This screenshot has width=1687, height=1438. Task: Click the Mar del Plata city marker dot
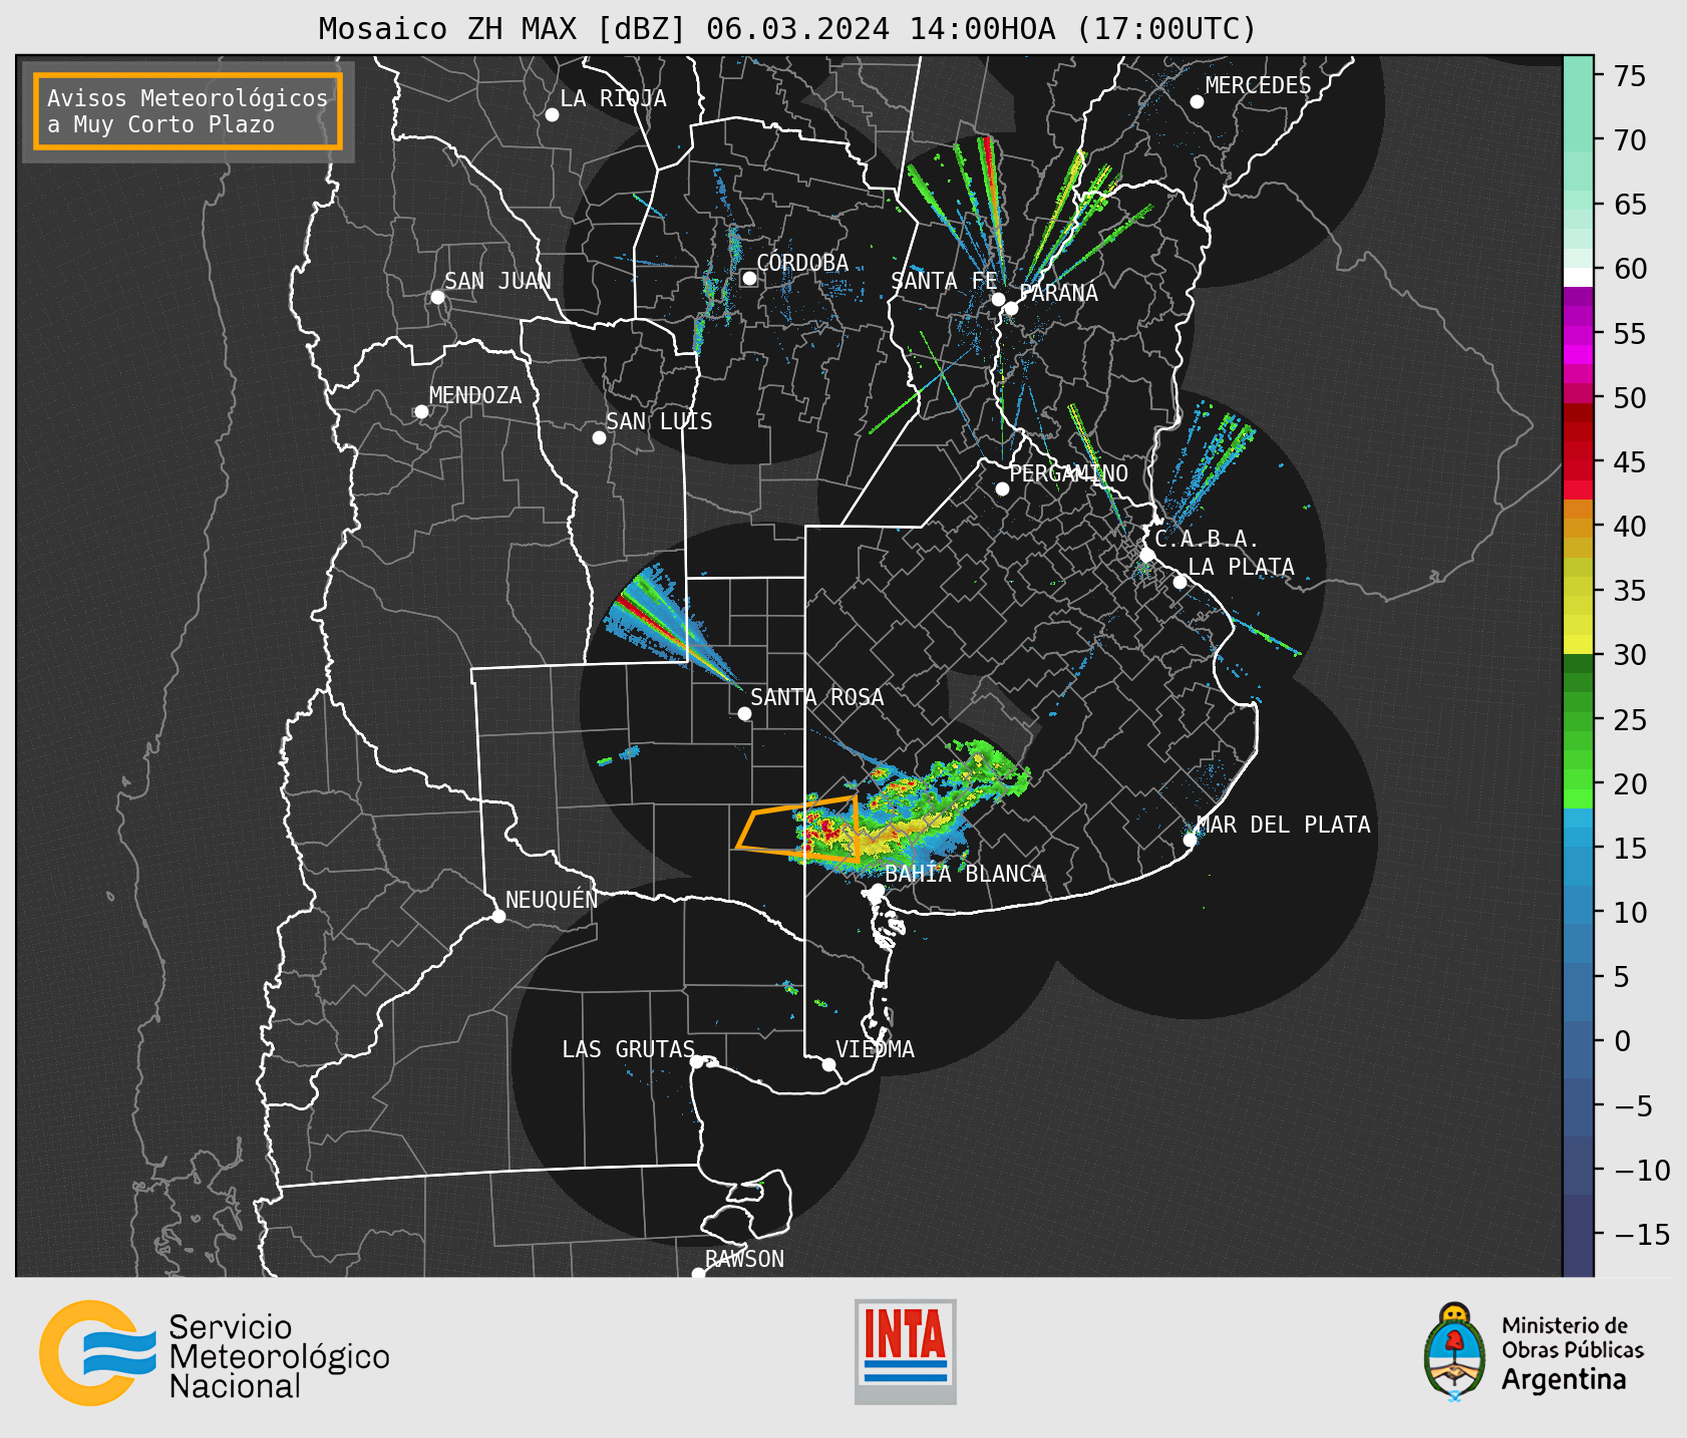point(1190,840)
